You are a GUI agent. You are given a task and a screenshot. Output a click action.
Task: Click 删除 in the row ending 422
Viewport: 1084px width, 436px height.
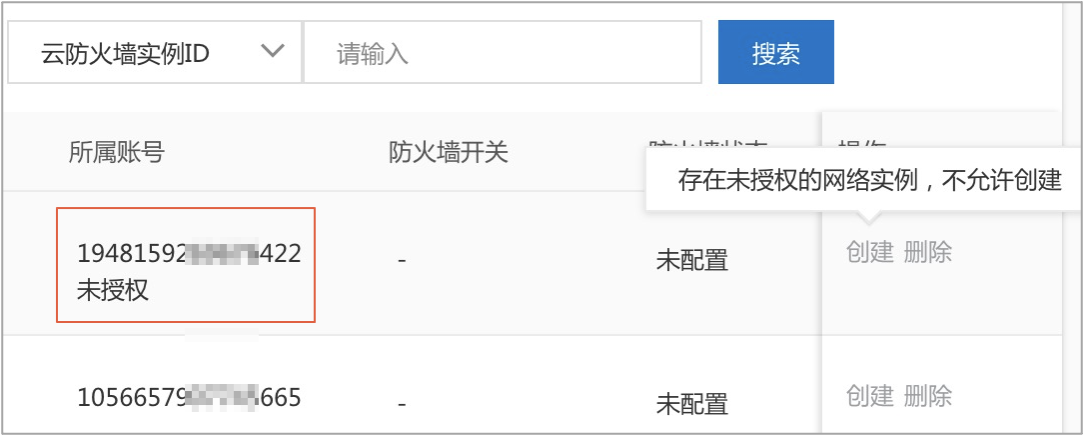coord(928,252)
